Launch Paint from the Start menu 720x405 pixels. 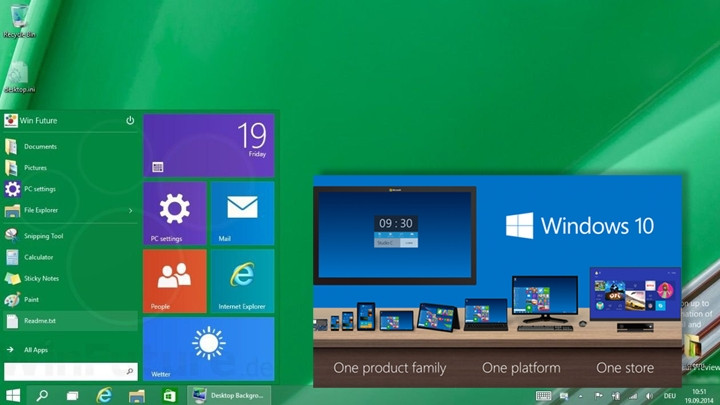pyautogui.click(x=70, y=299)
